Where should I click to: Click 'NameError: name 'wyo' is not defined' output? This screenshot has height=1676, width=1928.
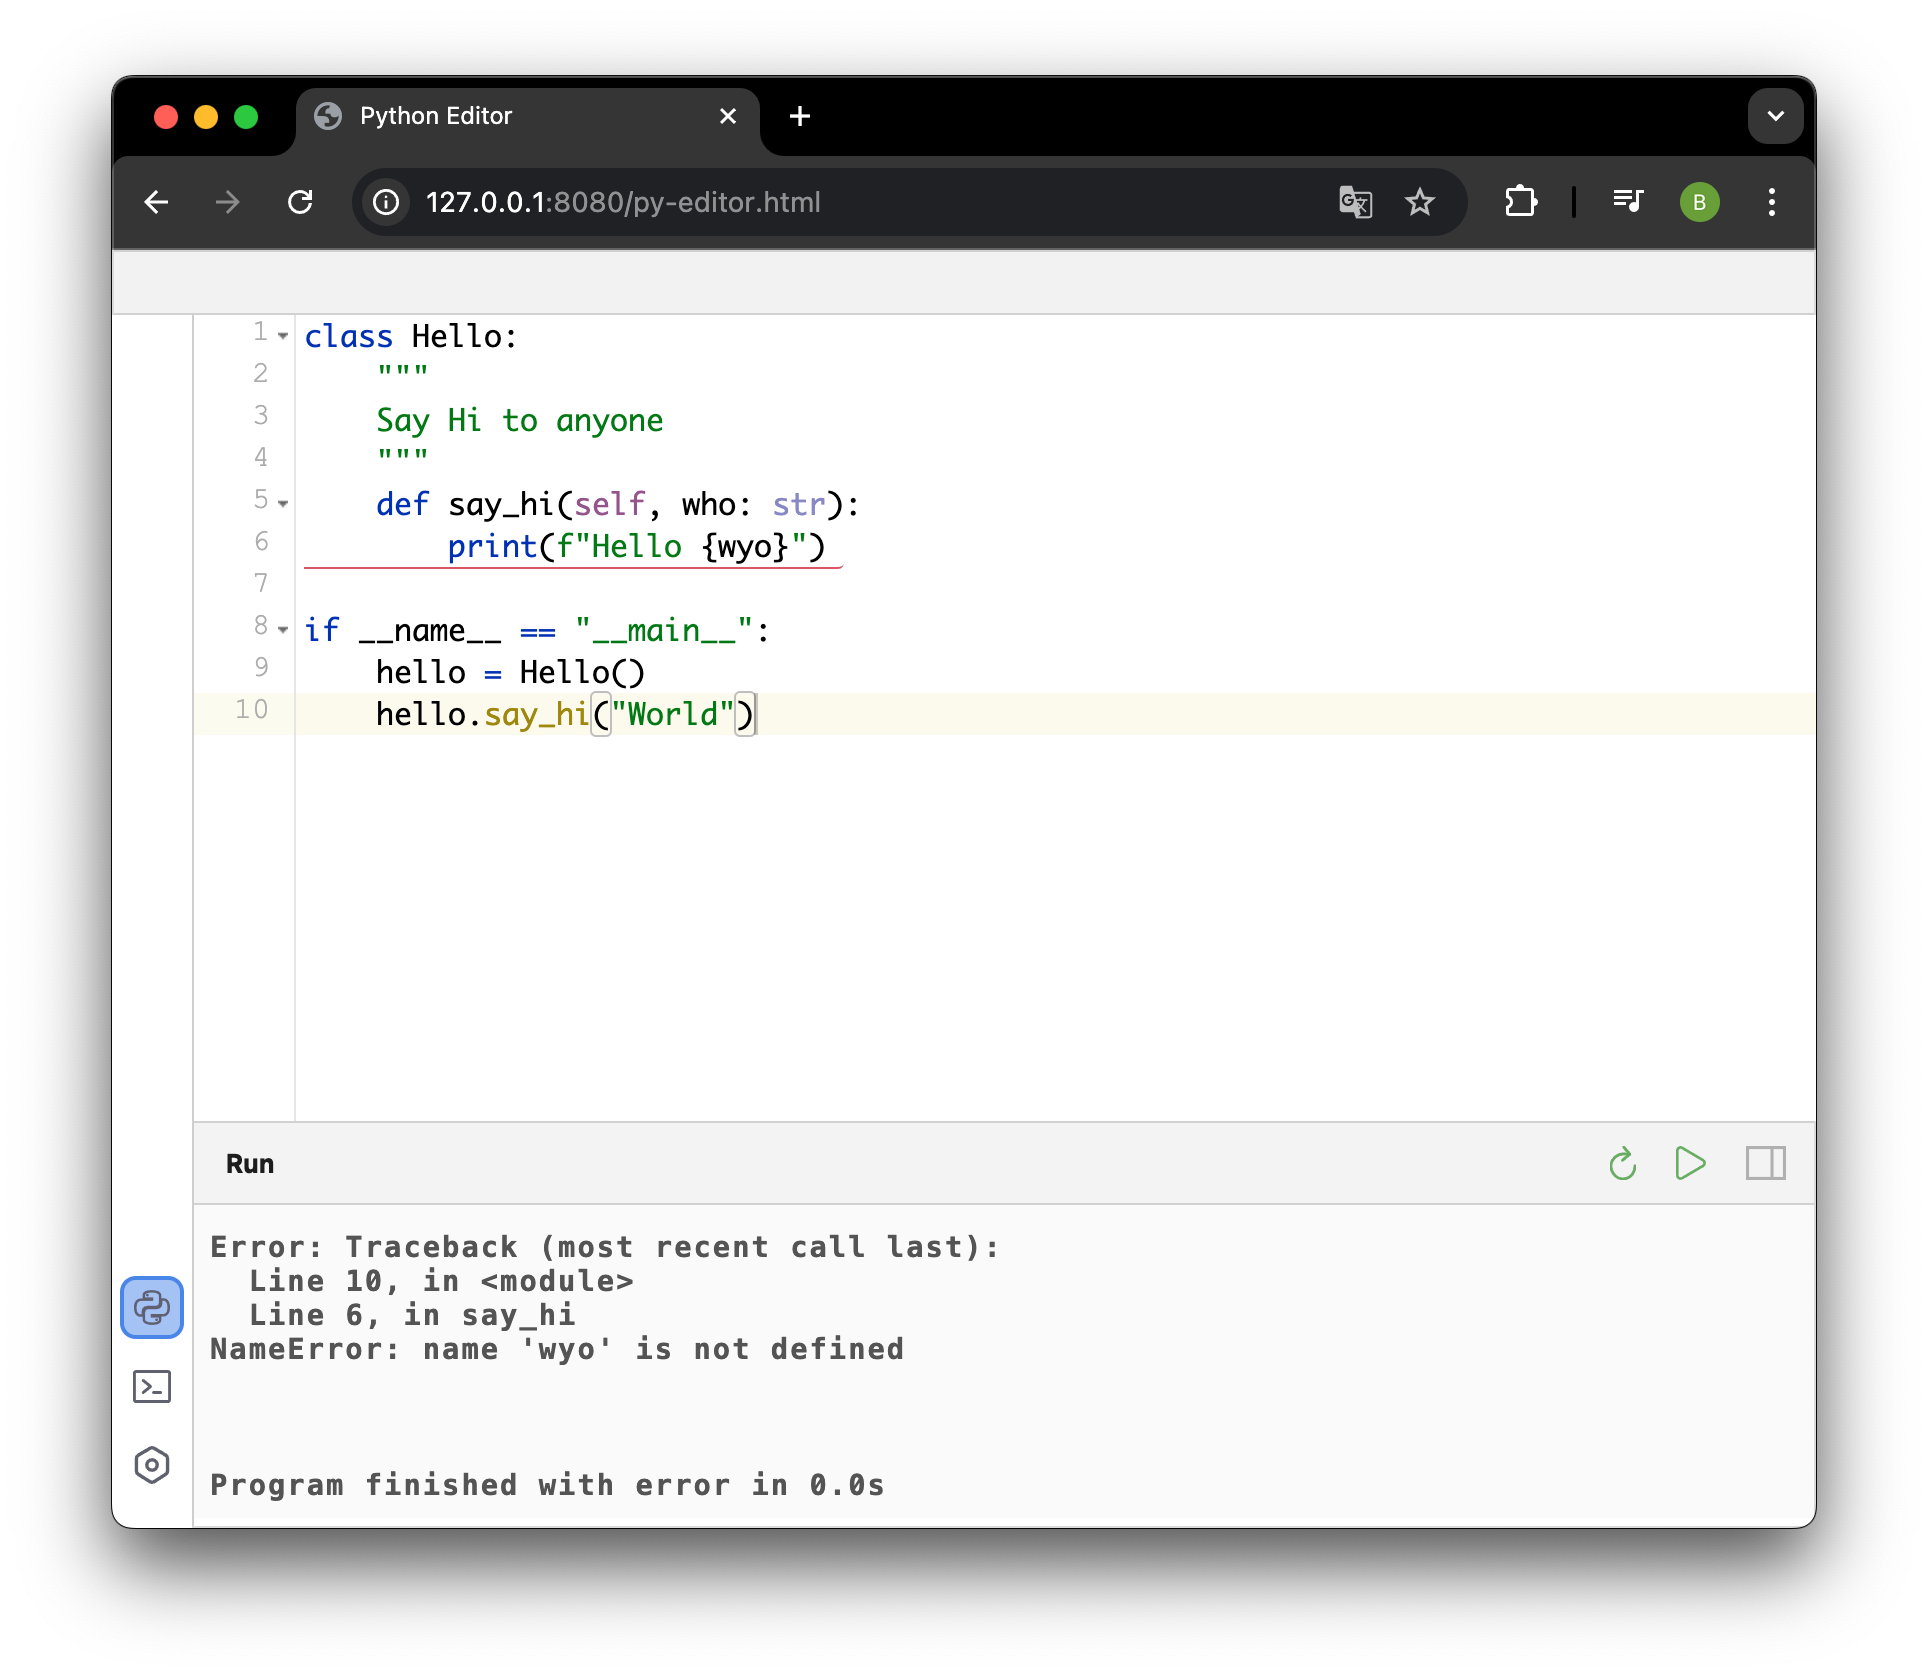click(556, 1349)
